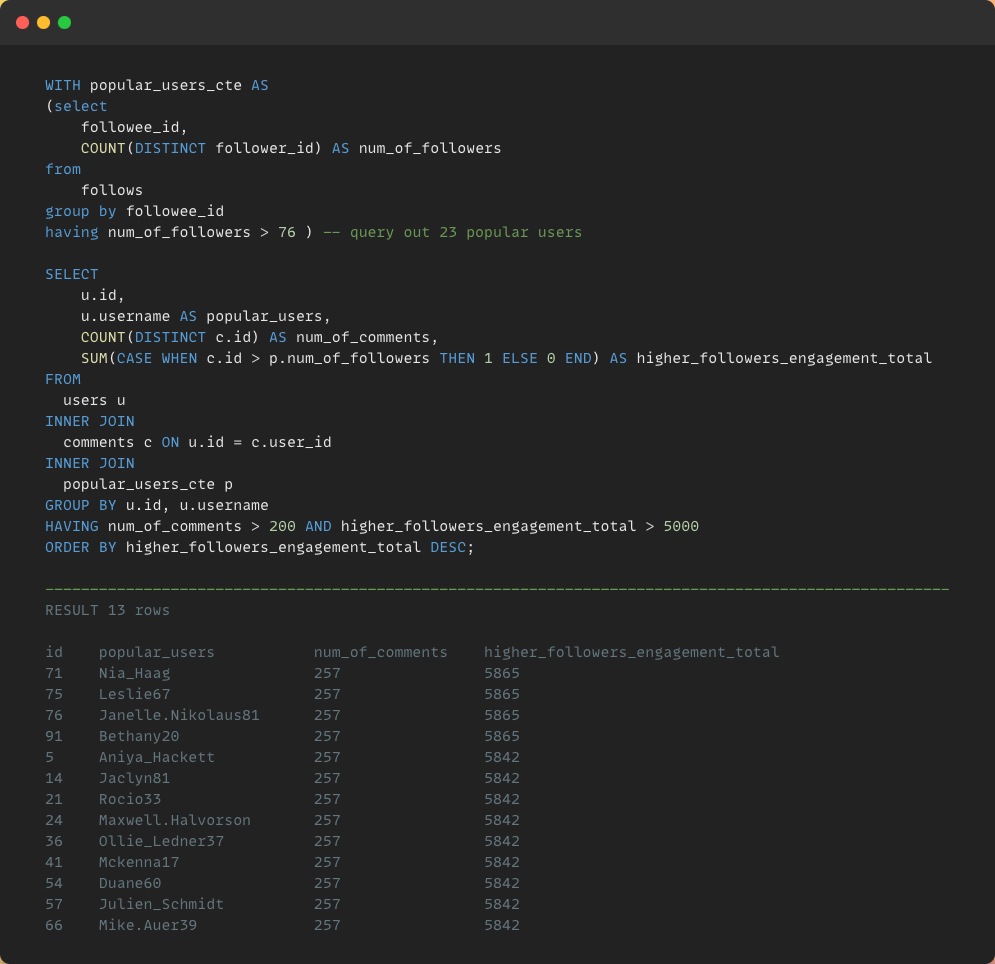Click the 'users u' line
The width and height of the screenshot is (995, 964).
(94, 400)
